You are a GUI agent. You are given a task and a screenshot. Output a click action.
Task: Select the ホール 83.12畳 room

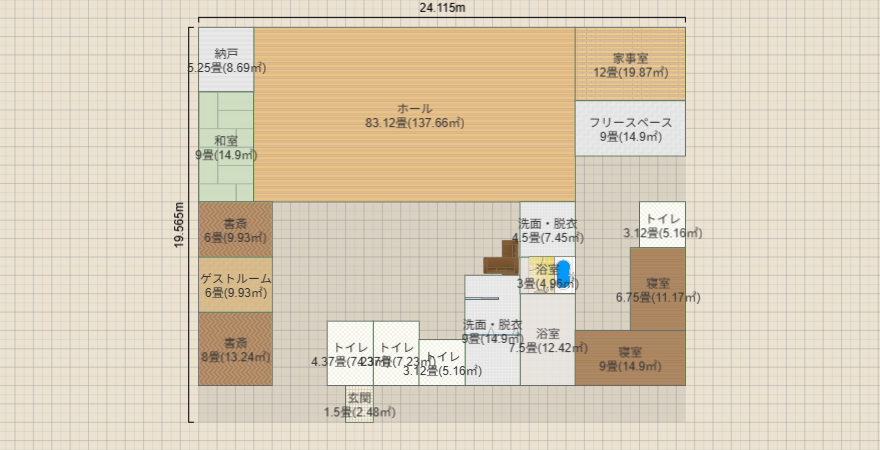coord(415,114)
